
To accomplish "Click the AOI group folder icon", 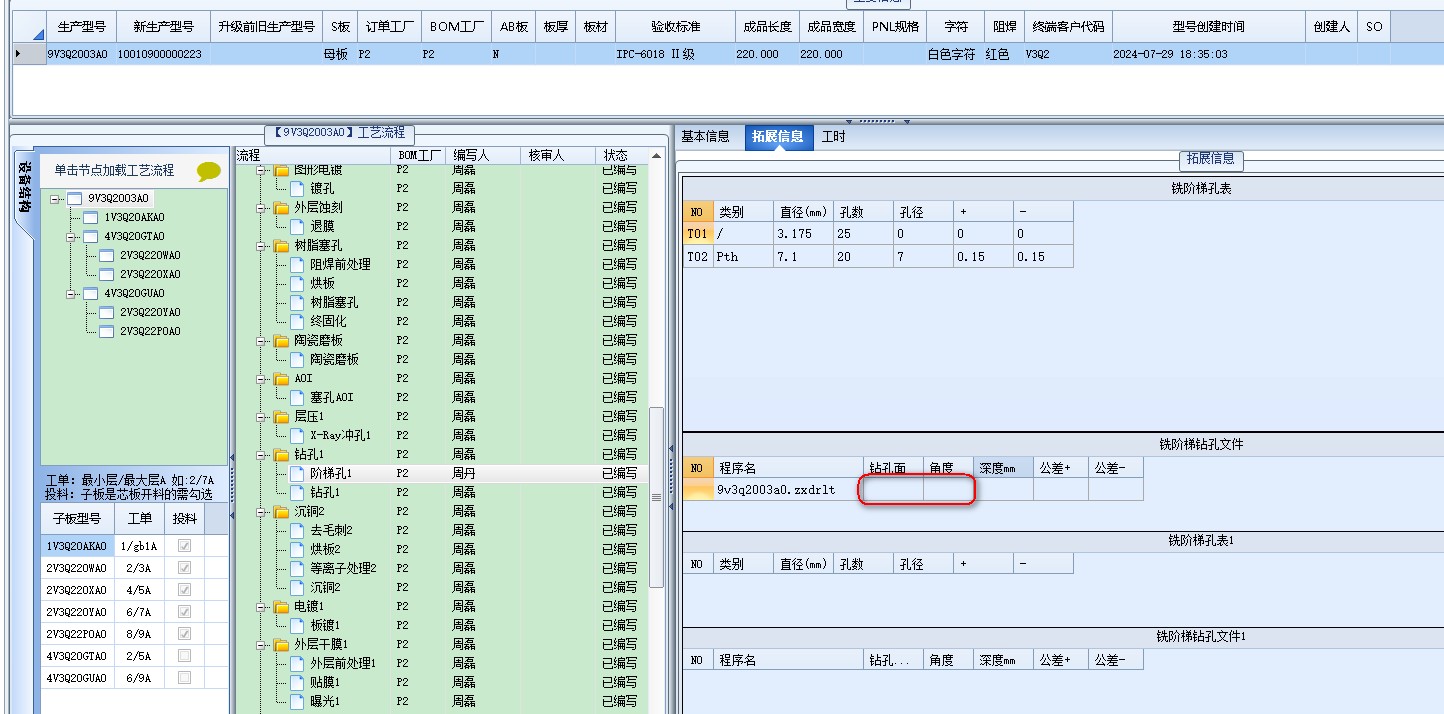I will tap(281, 379).
